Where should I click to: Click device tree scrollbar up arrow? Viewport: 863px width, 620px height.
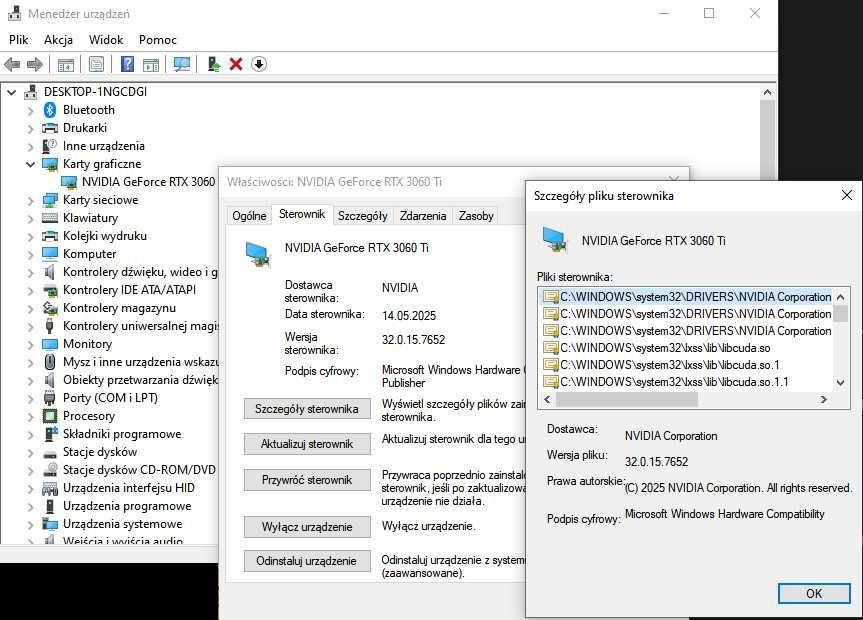(767, 93)
